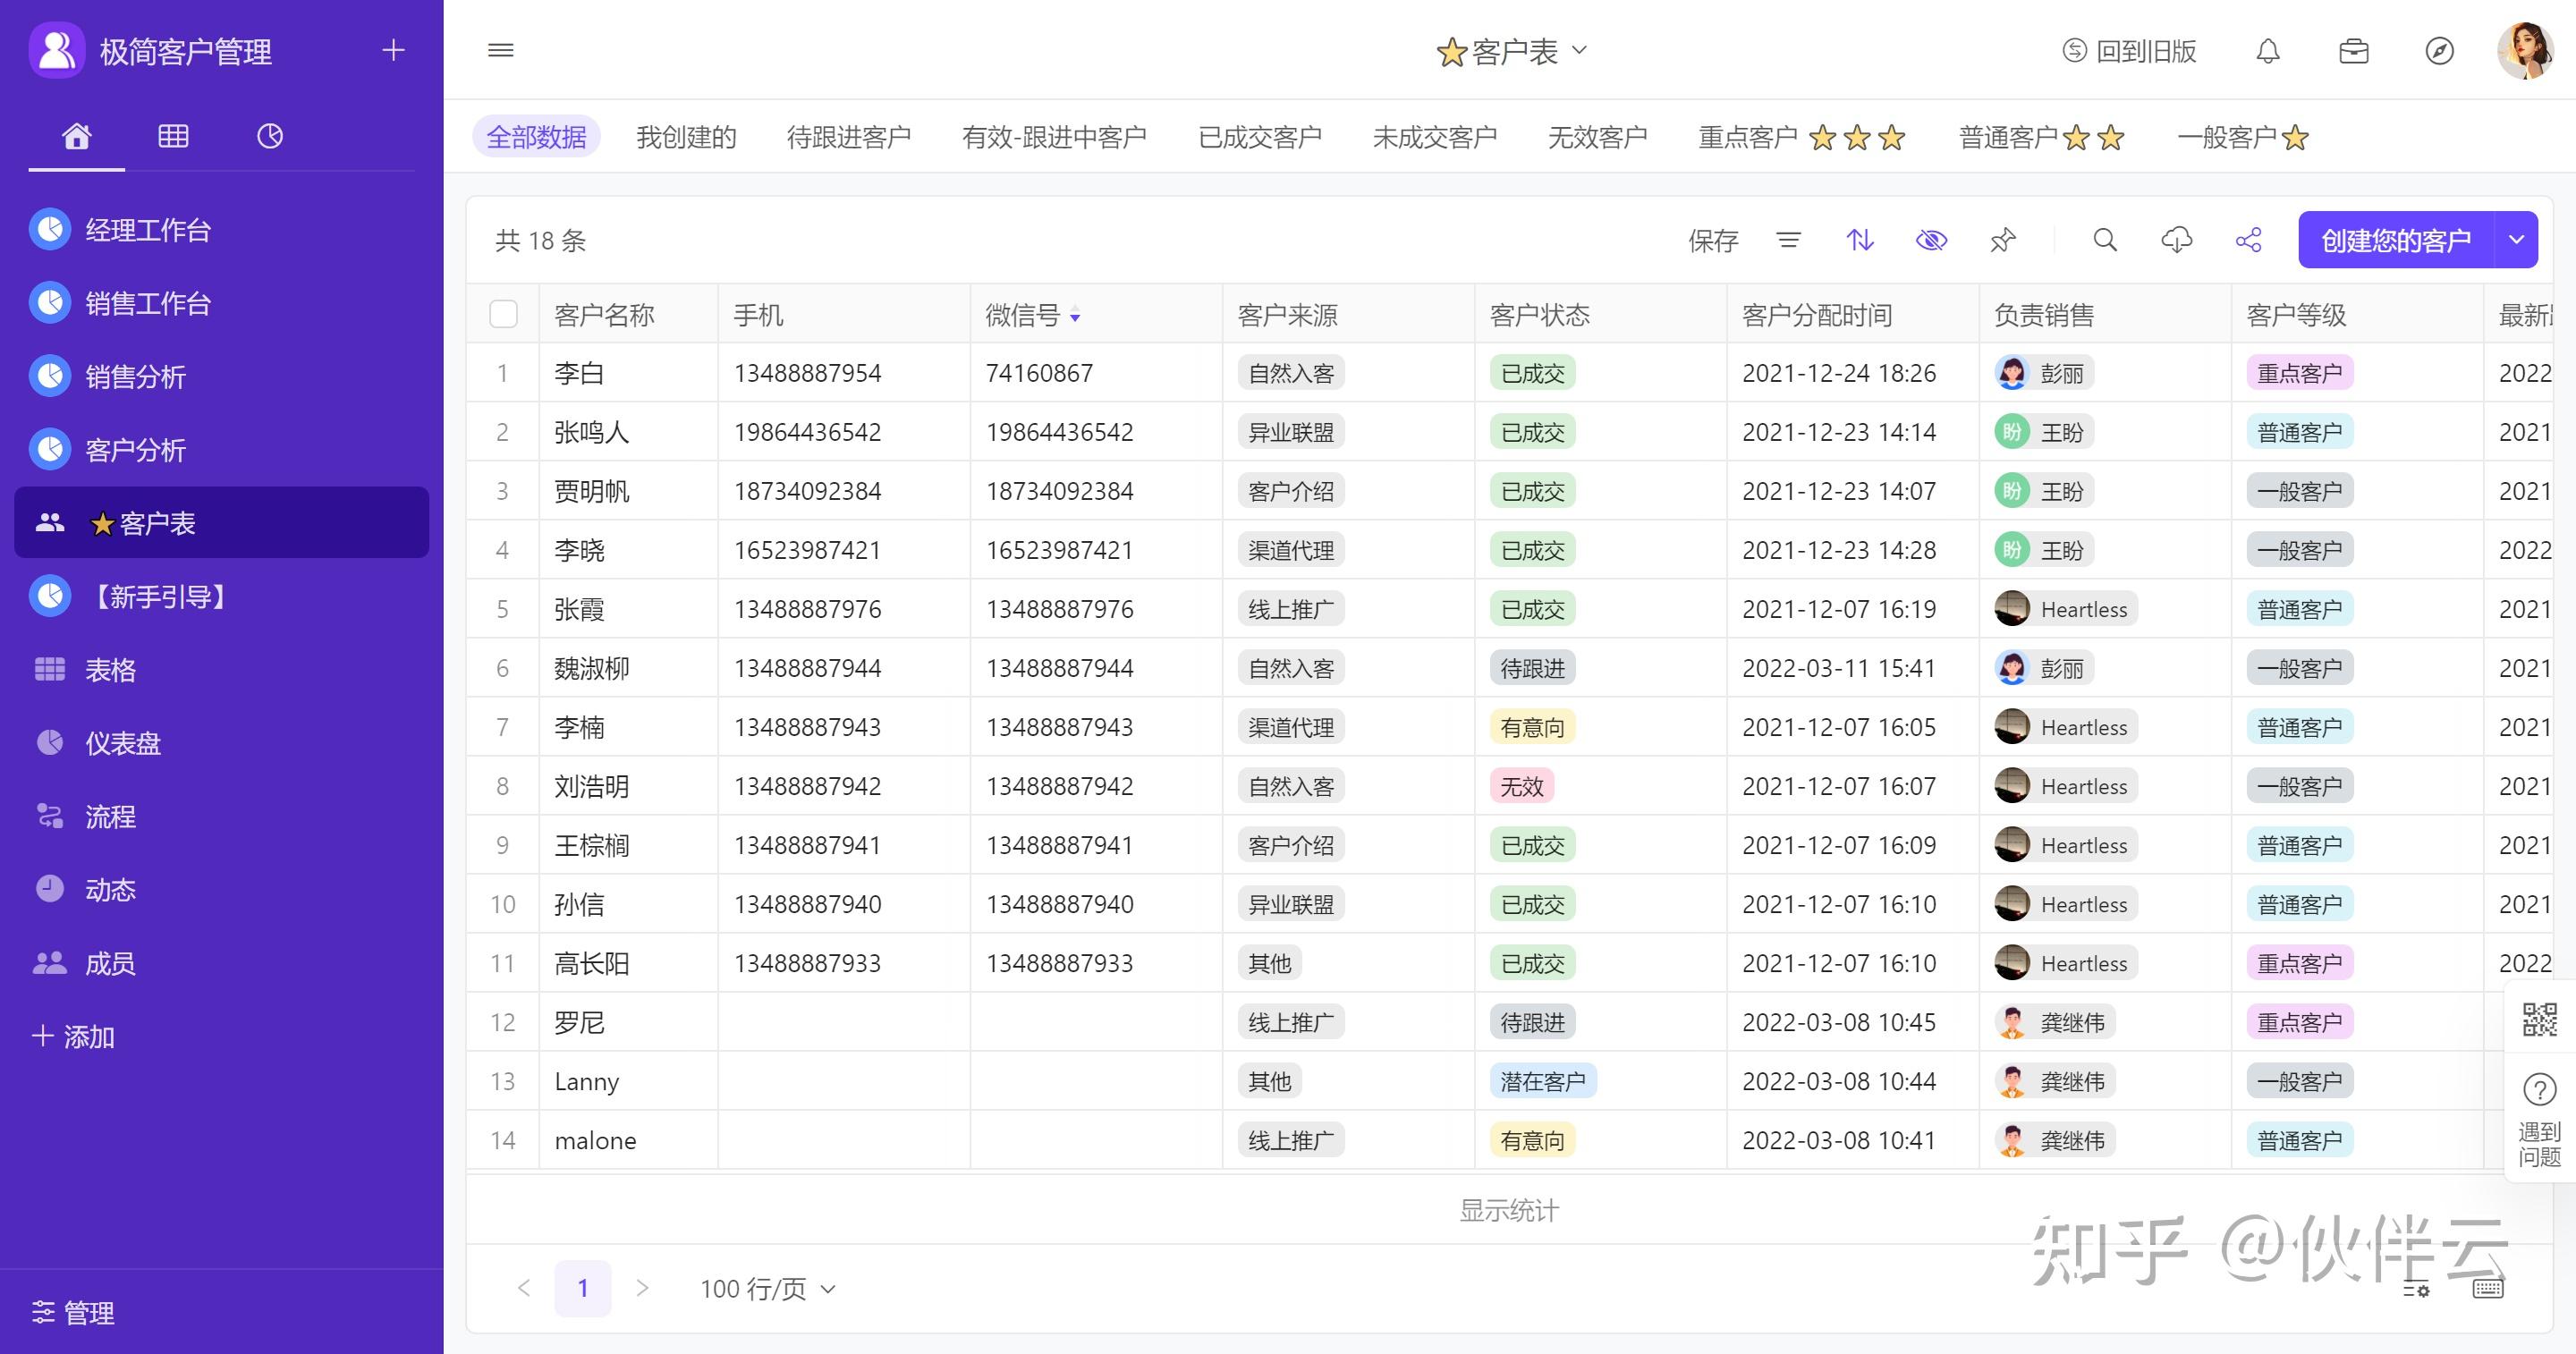
Task: Open the search magnifier in table toolbar
Action: click(x=2105, y=240)
